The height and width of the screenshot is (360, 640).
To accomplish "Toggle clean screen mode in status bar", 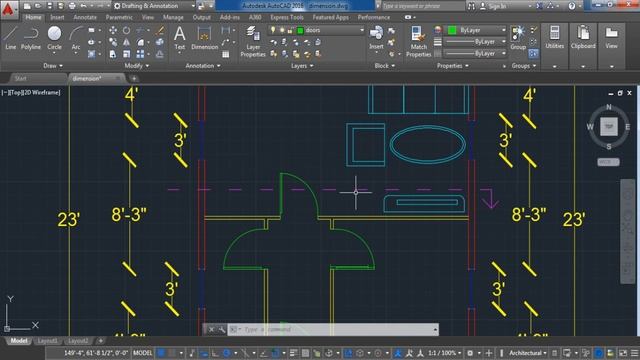I will tap(623, 353).
